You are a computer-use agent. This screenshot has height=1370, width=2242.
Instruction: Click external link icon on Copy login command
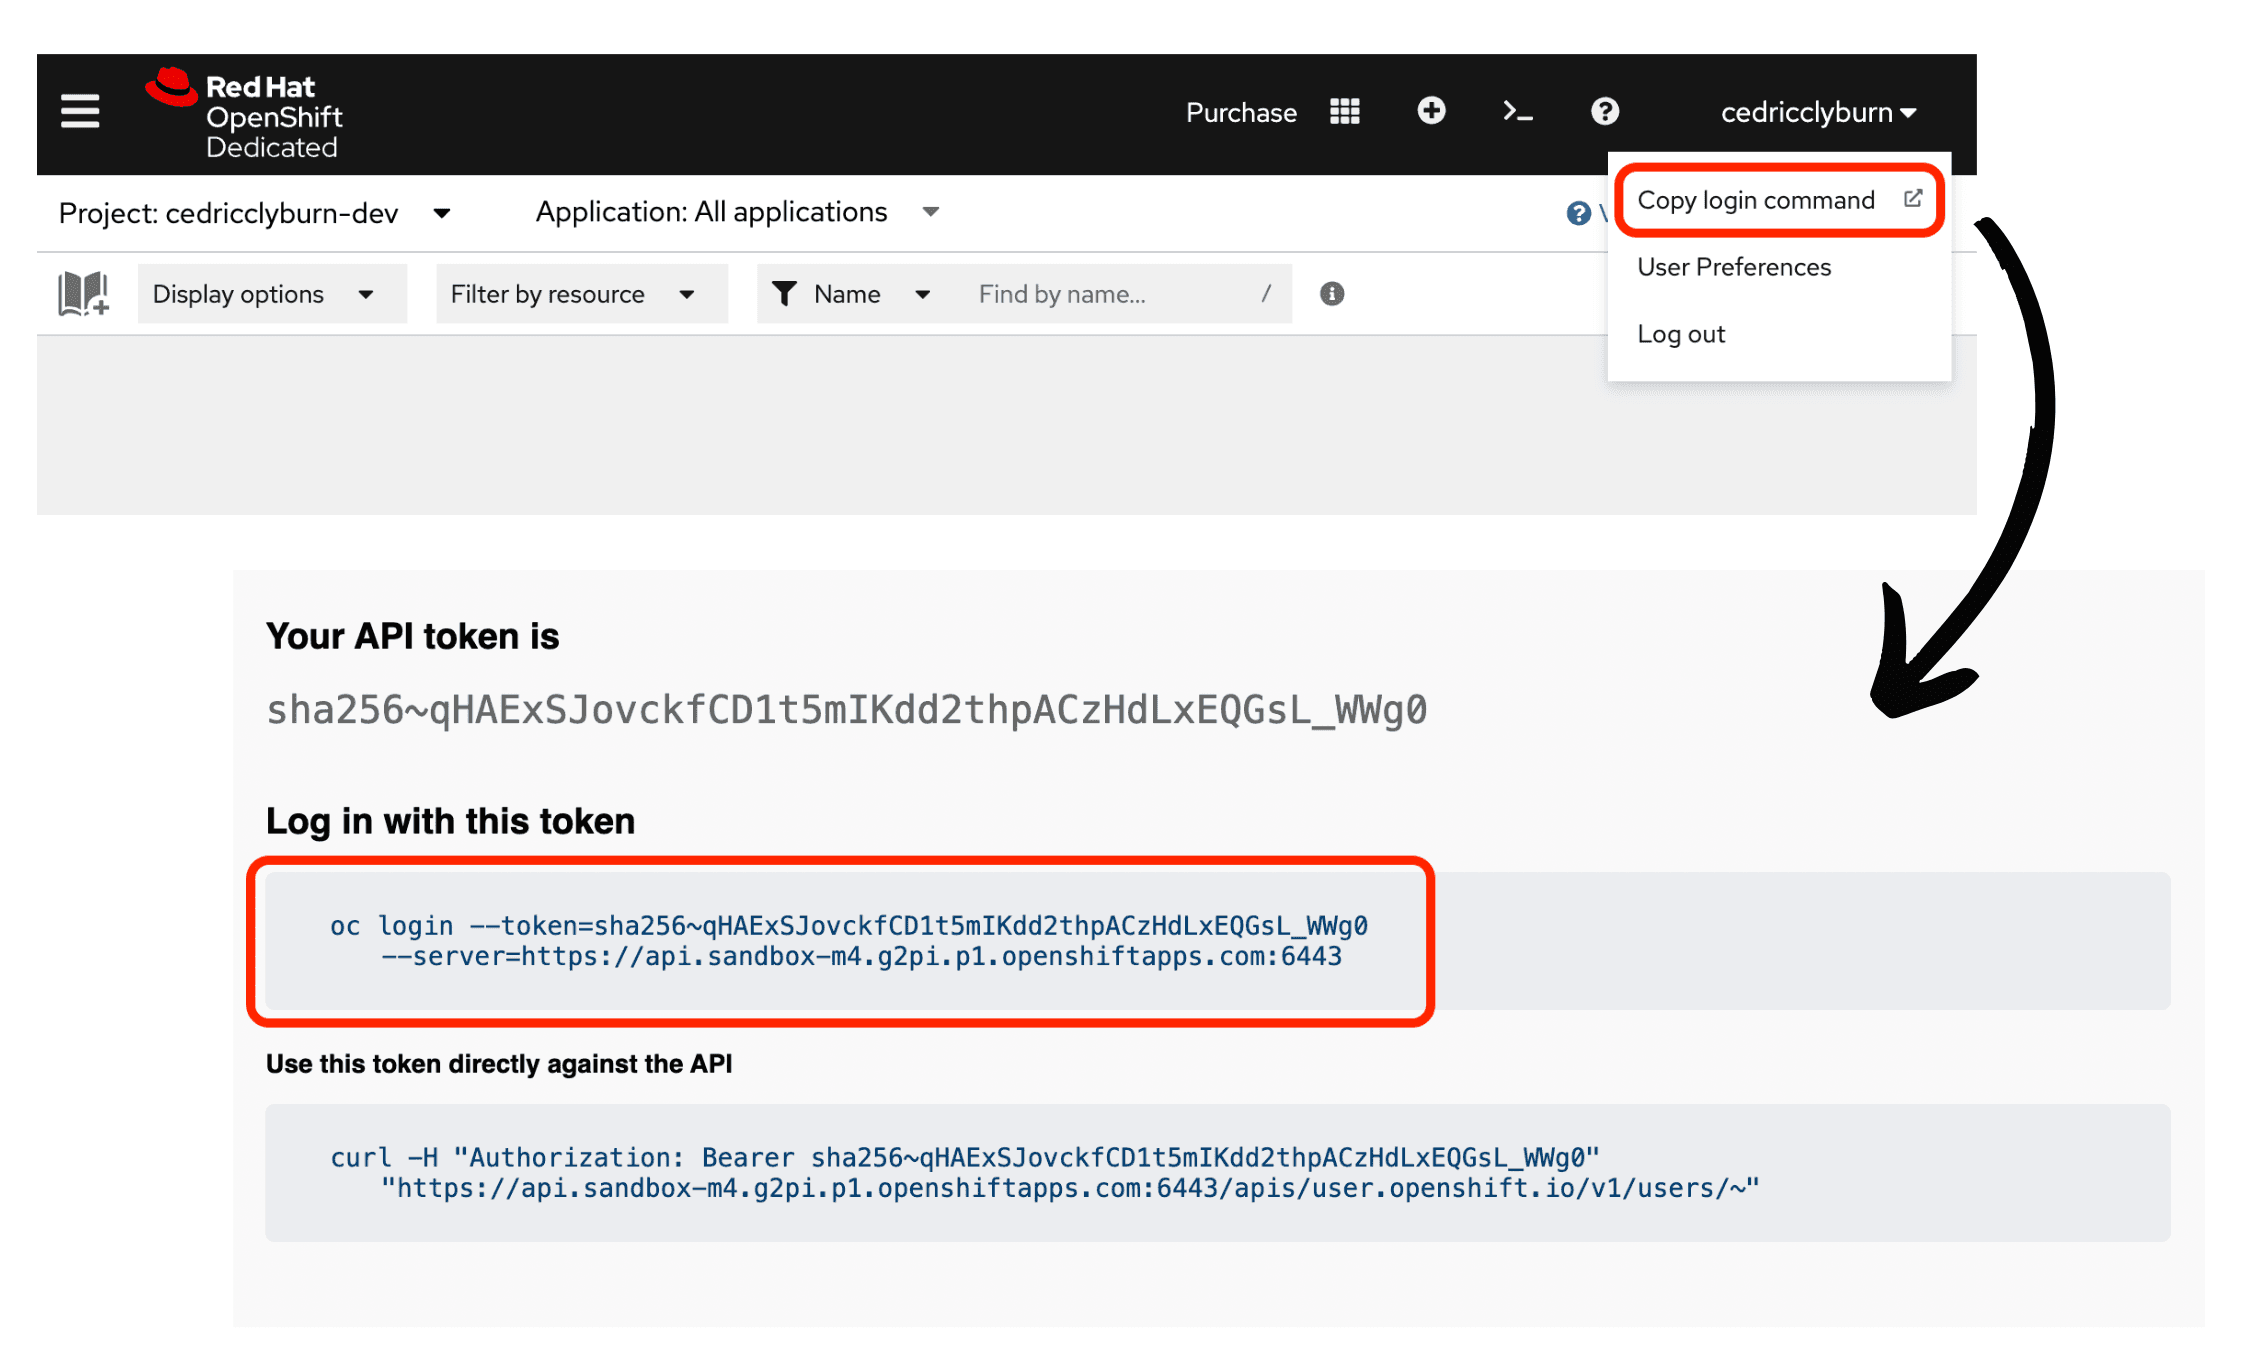point(1912,199)
